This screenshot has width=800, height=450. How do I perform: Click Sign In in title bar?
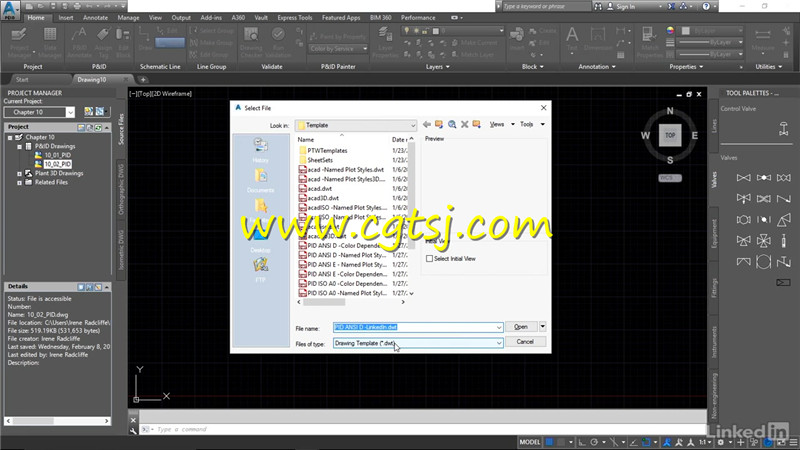tap(626, 7)
